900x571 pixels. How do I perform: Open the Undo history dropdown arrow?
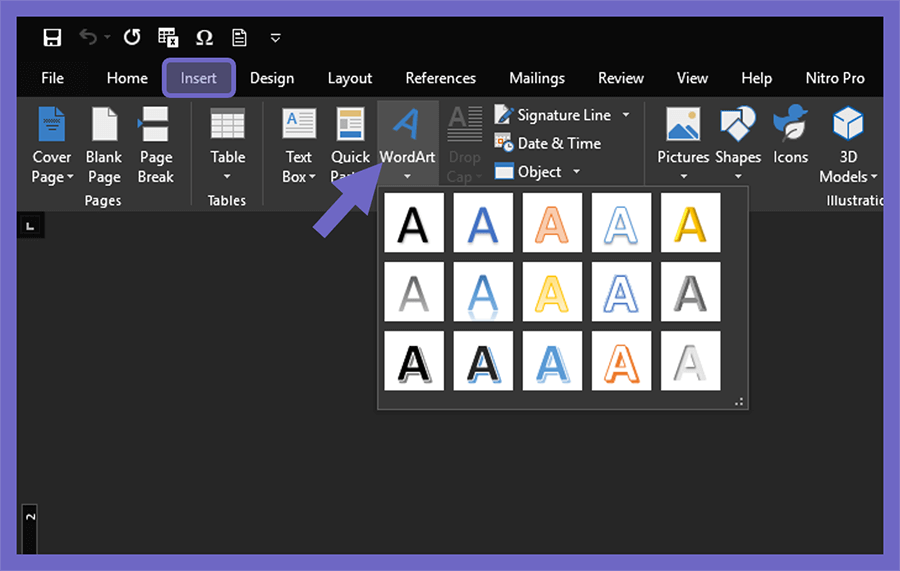[107, 37]
